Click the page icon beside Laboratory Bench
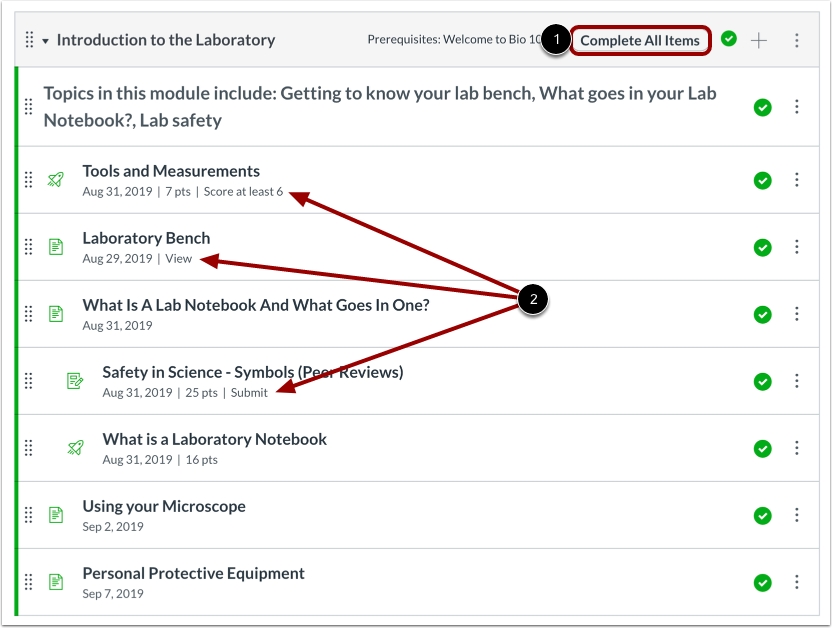The height and width of the screenshot is (628, 832). click(56, 247)
